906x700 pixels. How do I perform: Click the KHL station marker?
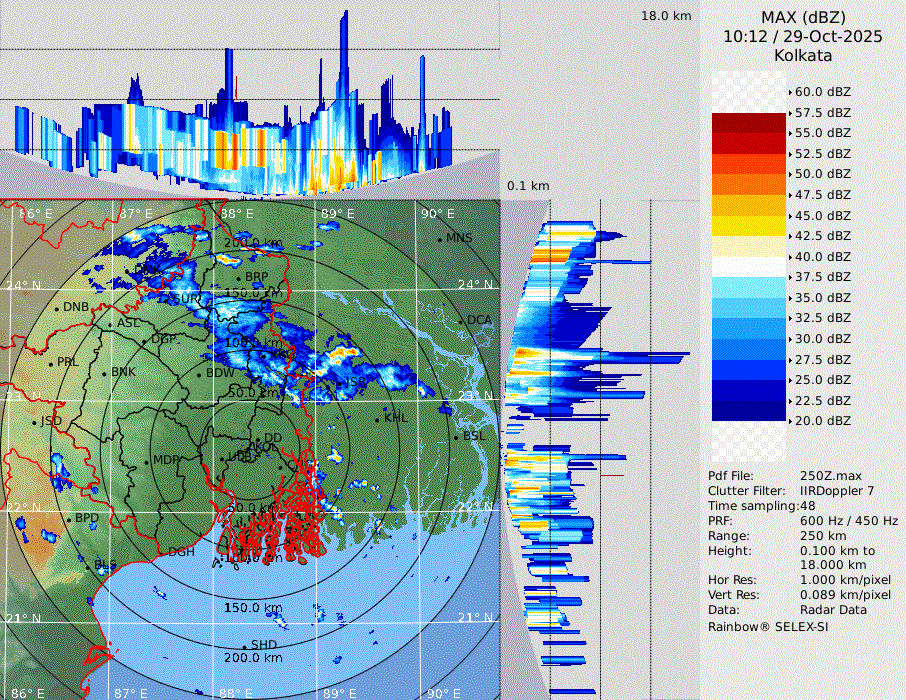point(379,417)
